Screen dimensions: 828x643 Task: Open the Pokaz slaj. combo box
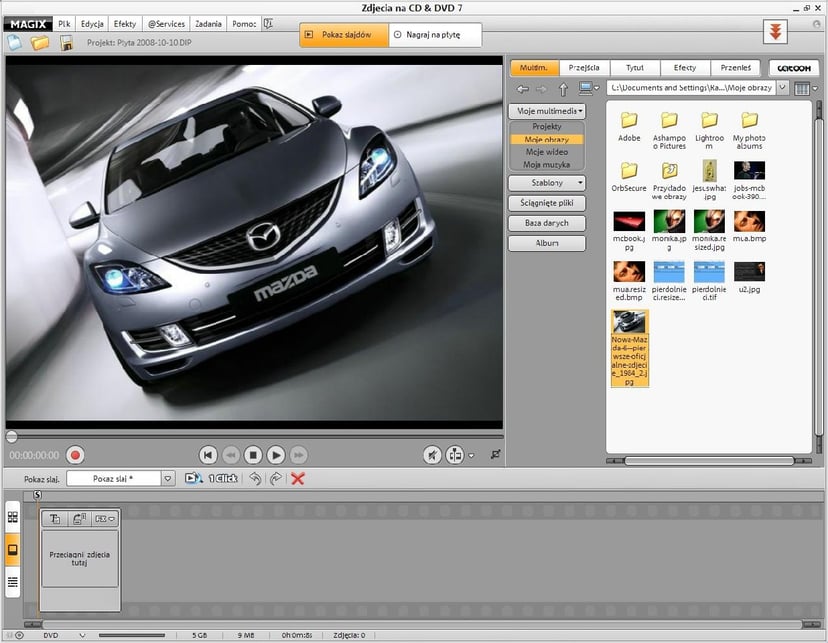121,479
